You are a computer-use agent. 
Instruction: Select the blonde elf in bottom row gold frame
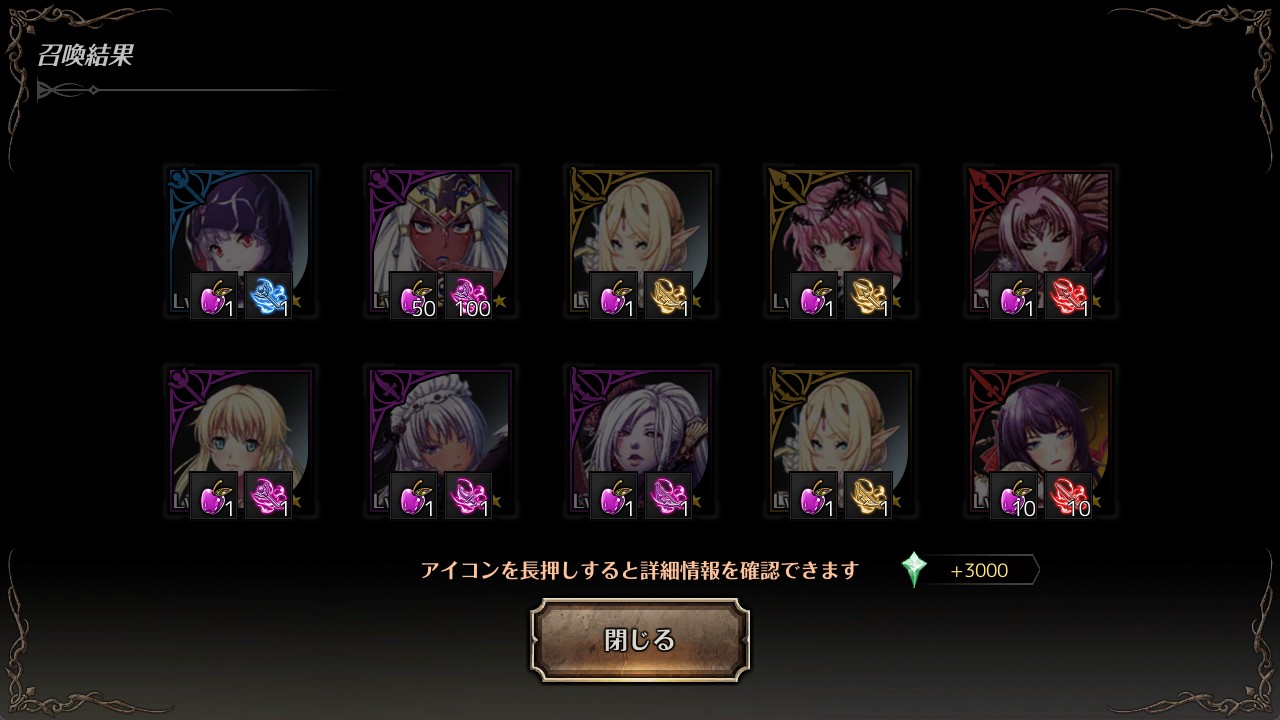[x=840, y=441]
